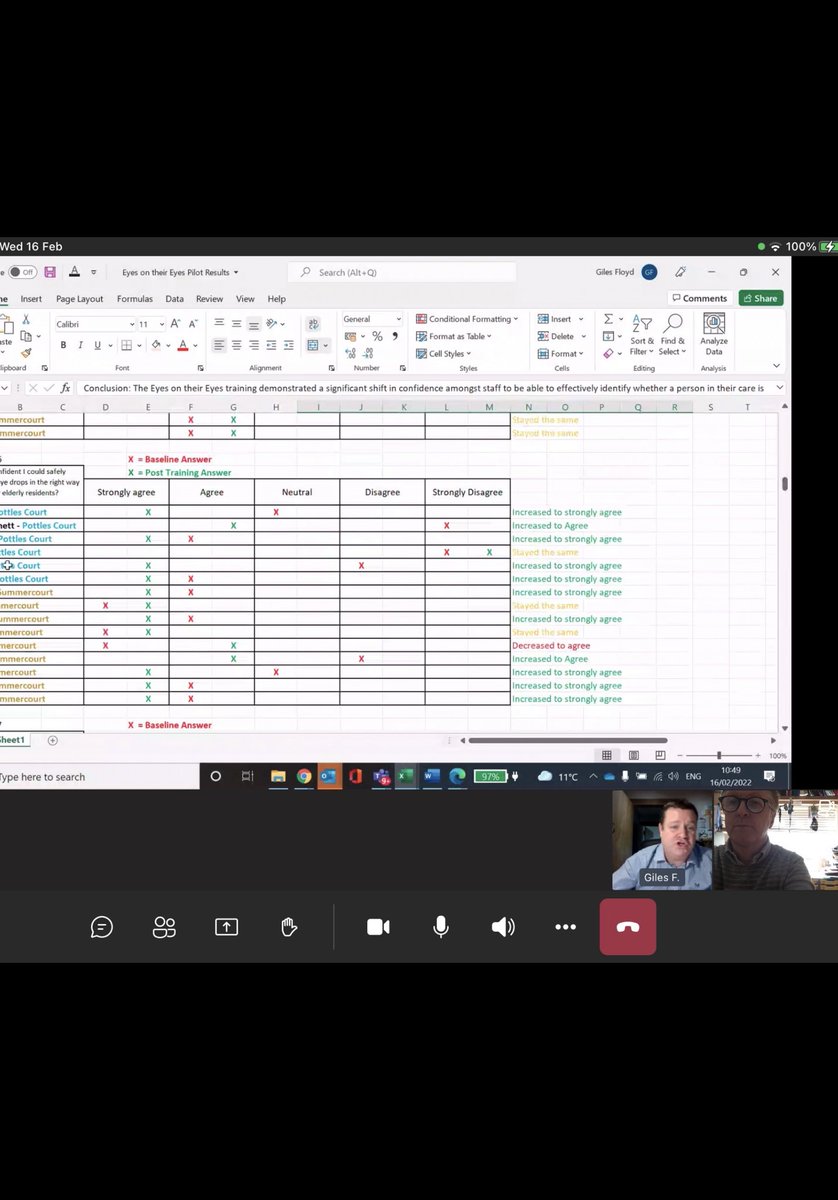
Task: Open the Find & Select menu
Action: click(673, 335)
